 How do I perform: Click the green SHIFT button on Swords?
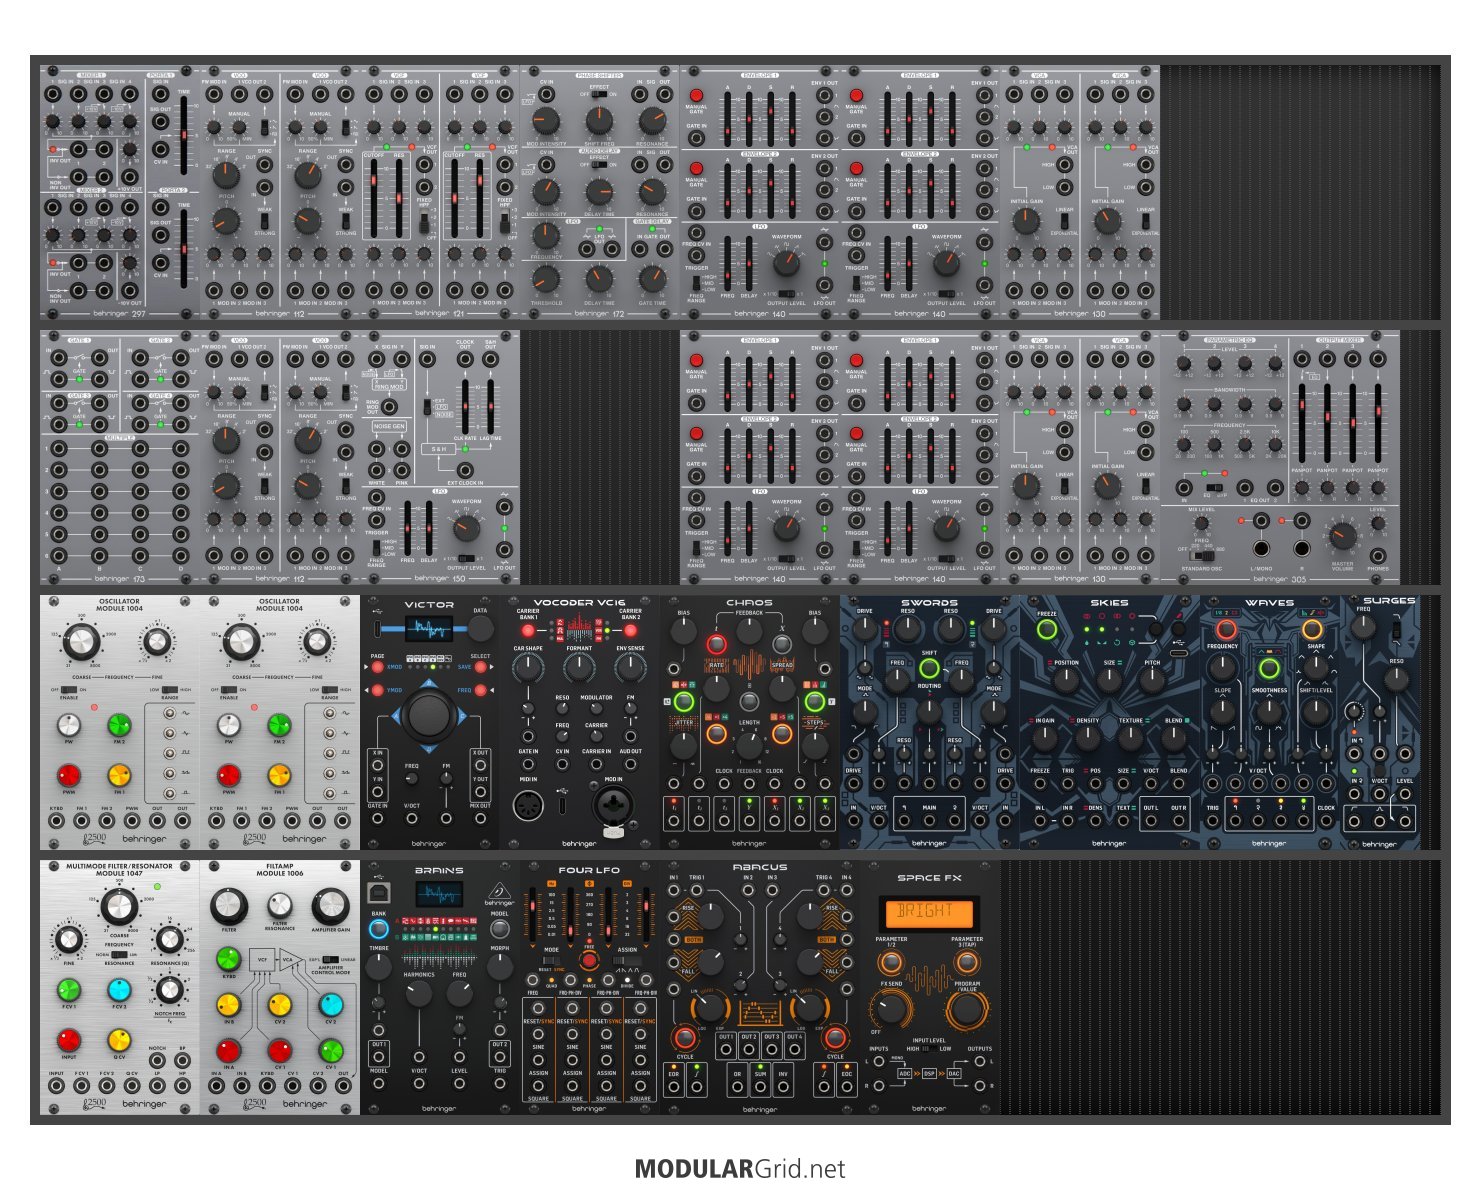click(929, 668)
